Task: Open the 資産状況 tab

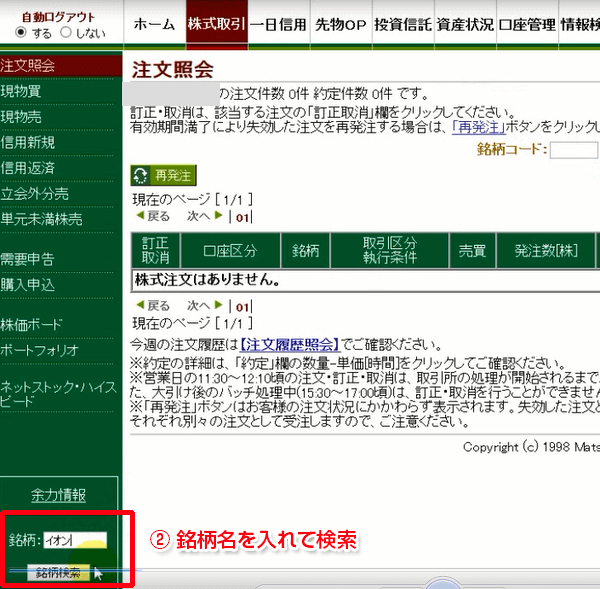Action: click(x=465, y=24)
